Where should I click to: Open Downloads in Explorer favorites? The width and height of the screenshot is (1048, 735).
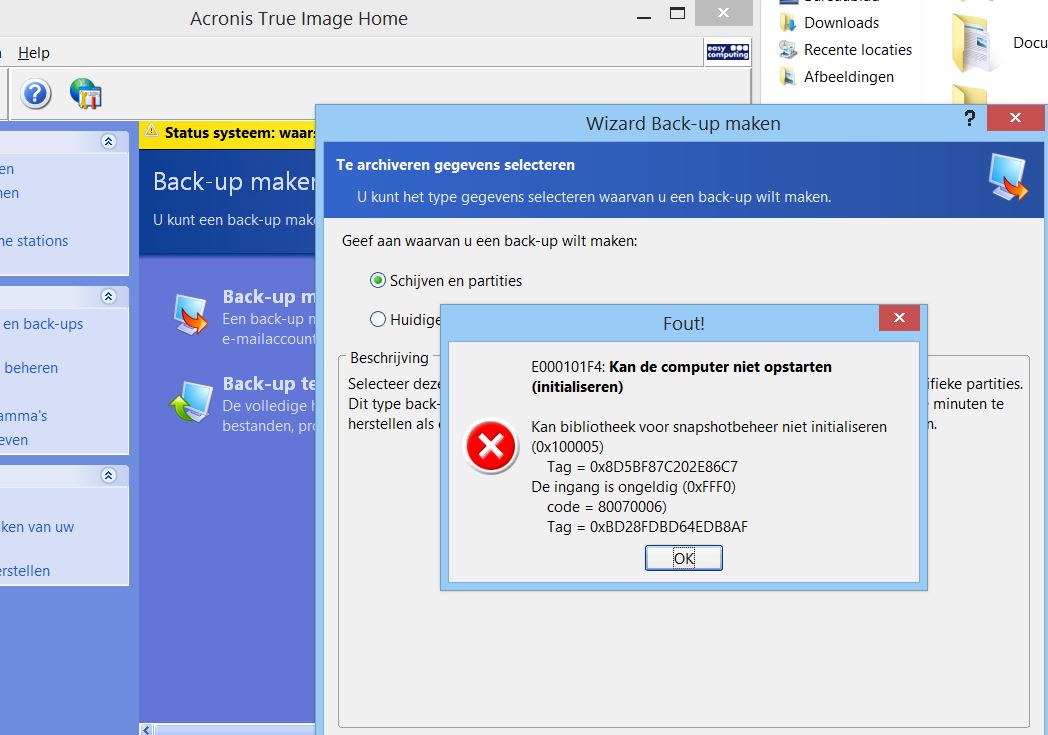841,23
